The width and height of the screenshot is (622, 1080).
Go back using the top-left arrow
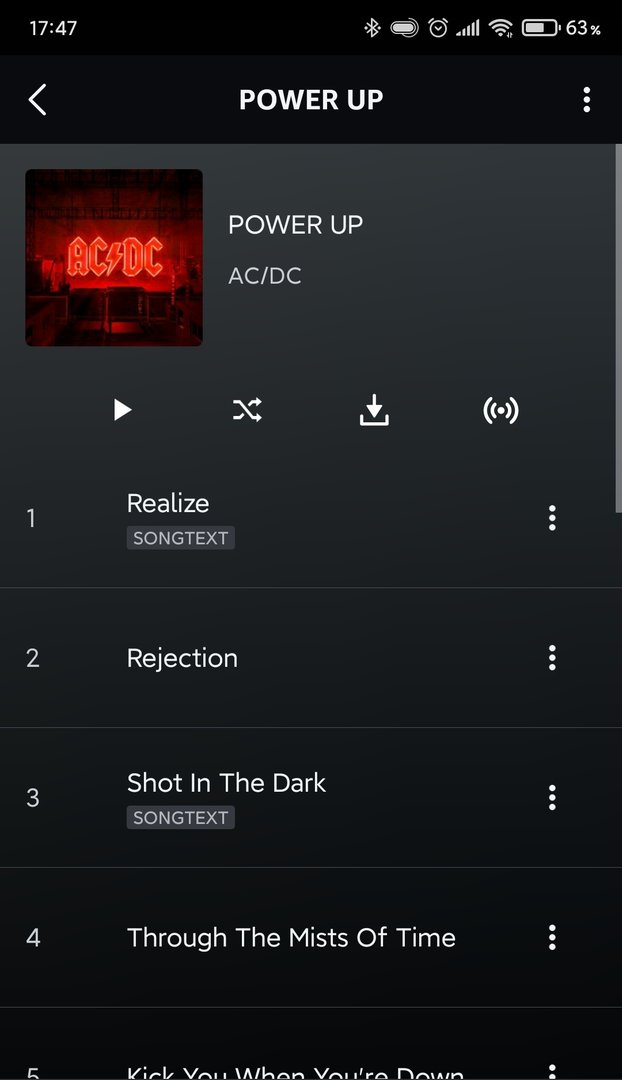pos(37,100)
